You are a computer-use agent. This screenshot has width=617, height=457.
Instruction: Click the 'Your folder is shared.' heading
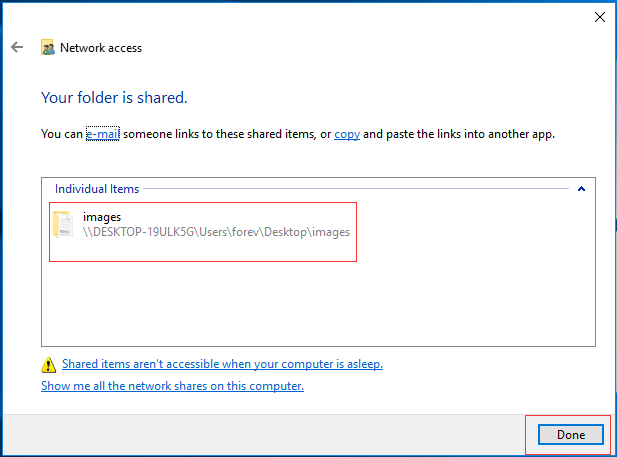tap(114, 98)
